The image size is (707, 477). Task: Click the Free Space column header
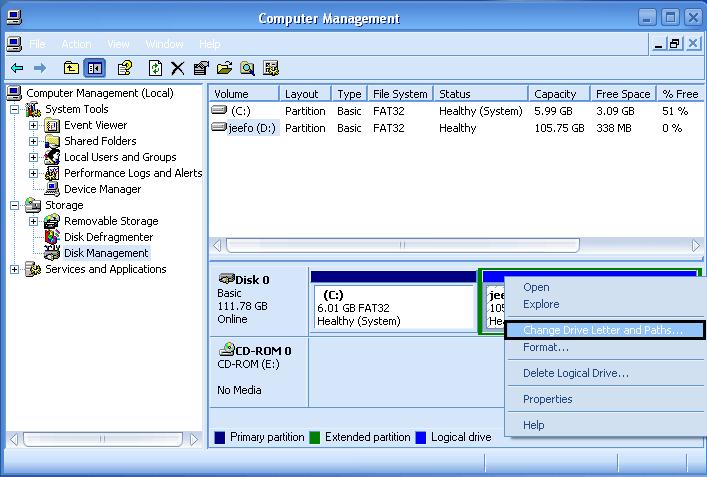622,94
